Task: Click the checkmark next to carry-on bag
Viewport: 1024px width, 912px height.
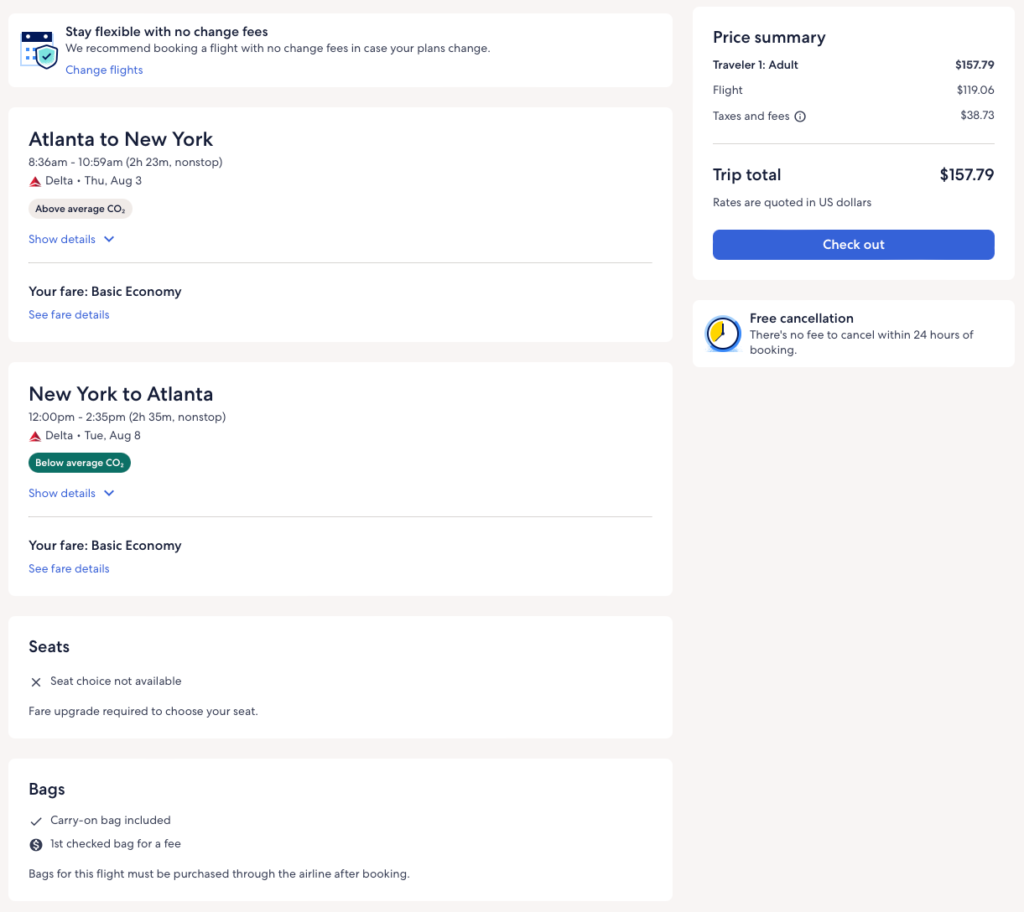Action: [x=36, y=821]
